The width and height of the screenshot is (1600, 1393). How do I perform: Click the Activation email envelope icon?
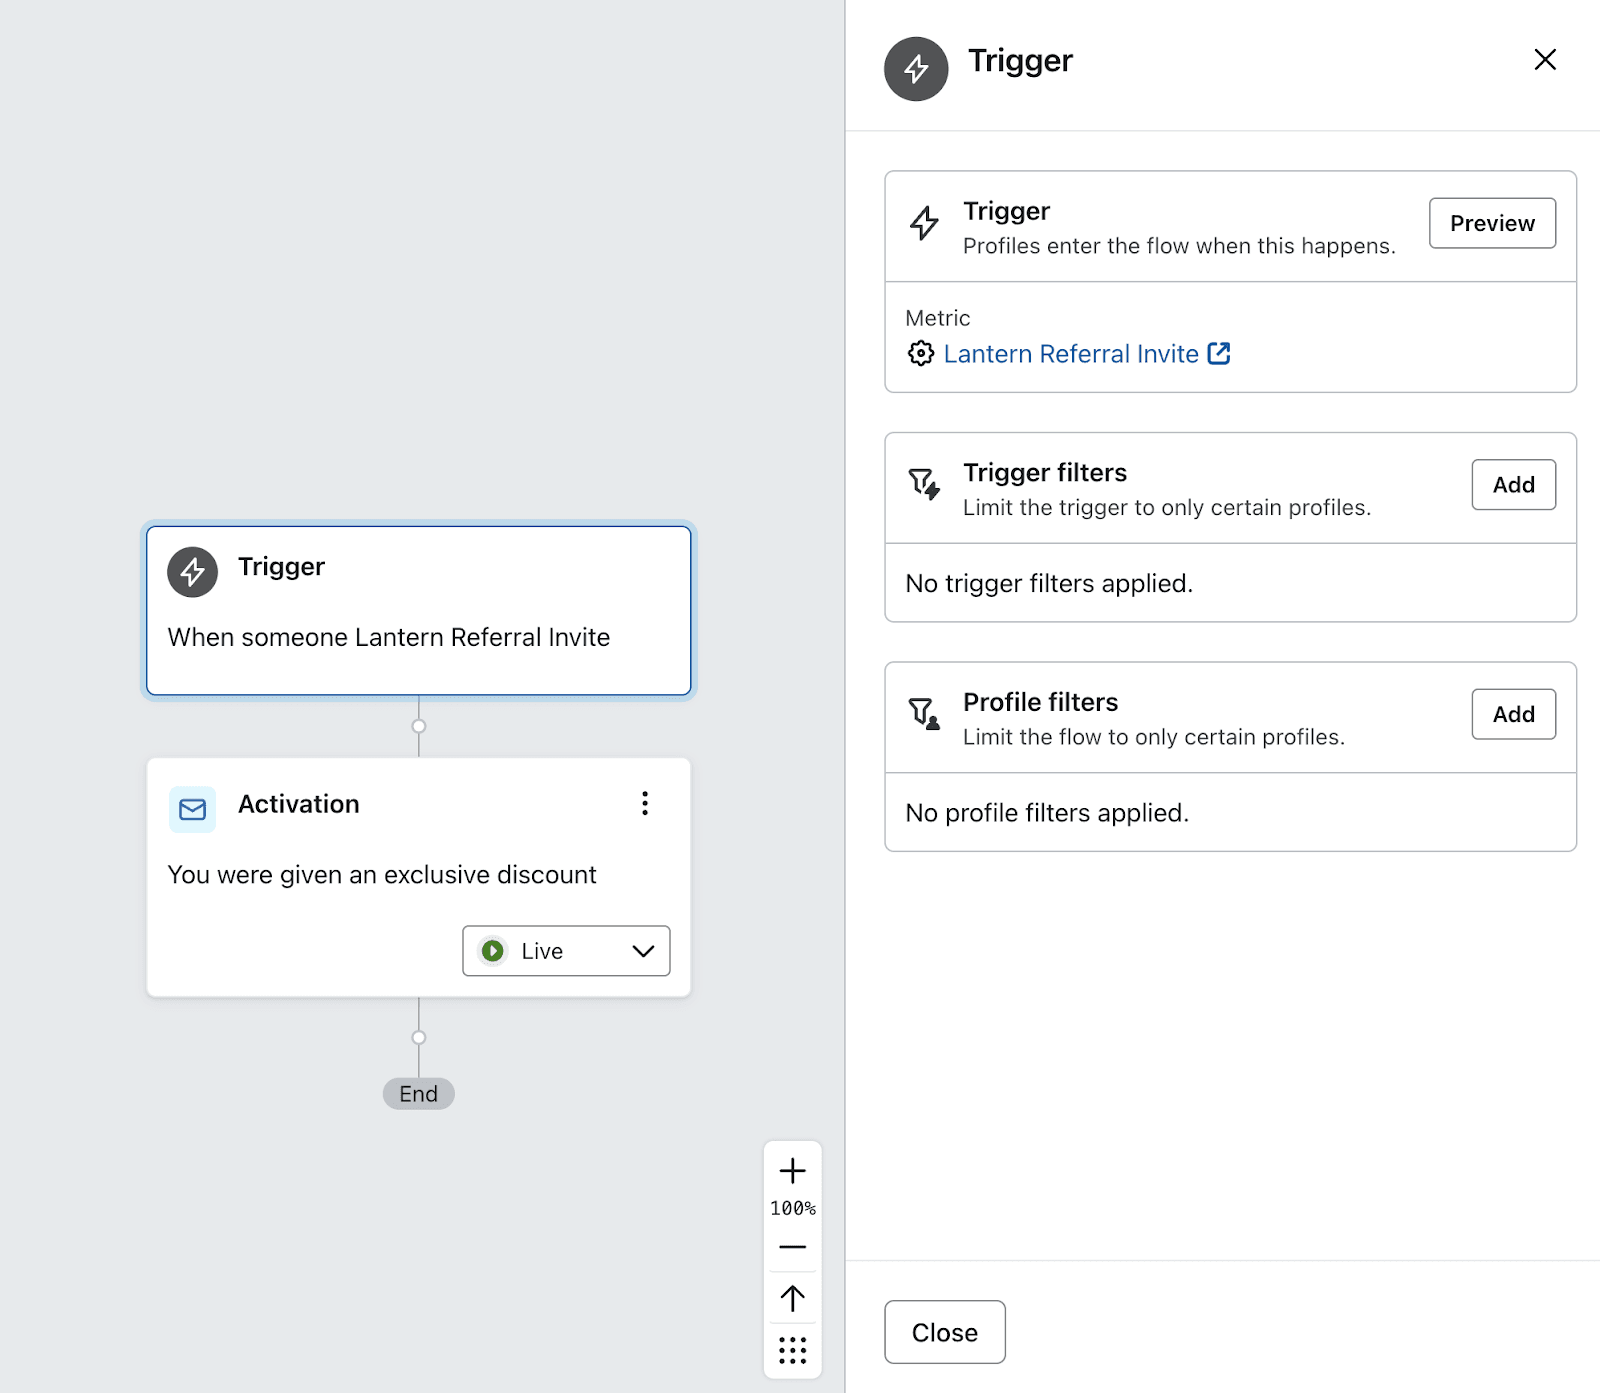192,809
